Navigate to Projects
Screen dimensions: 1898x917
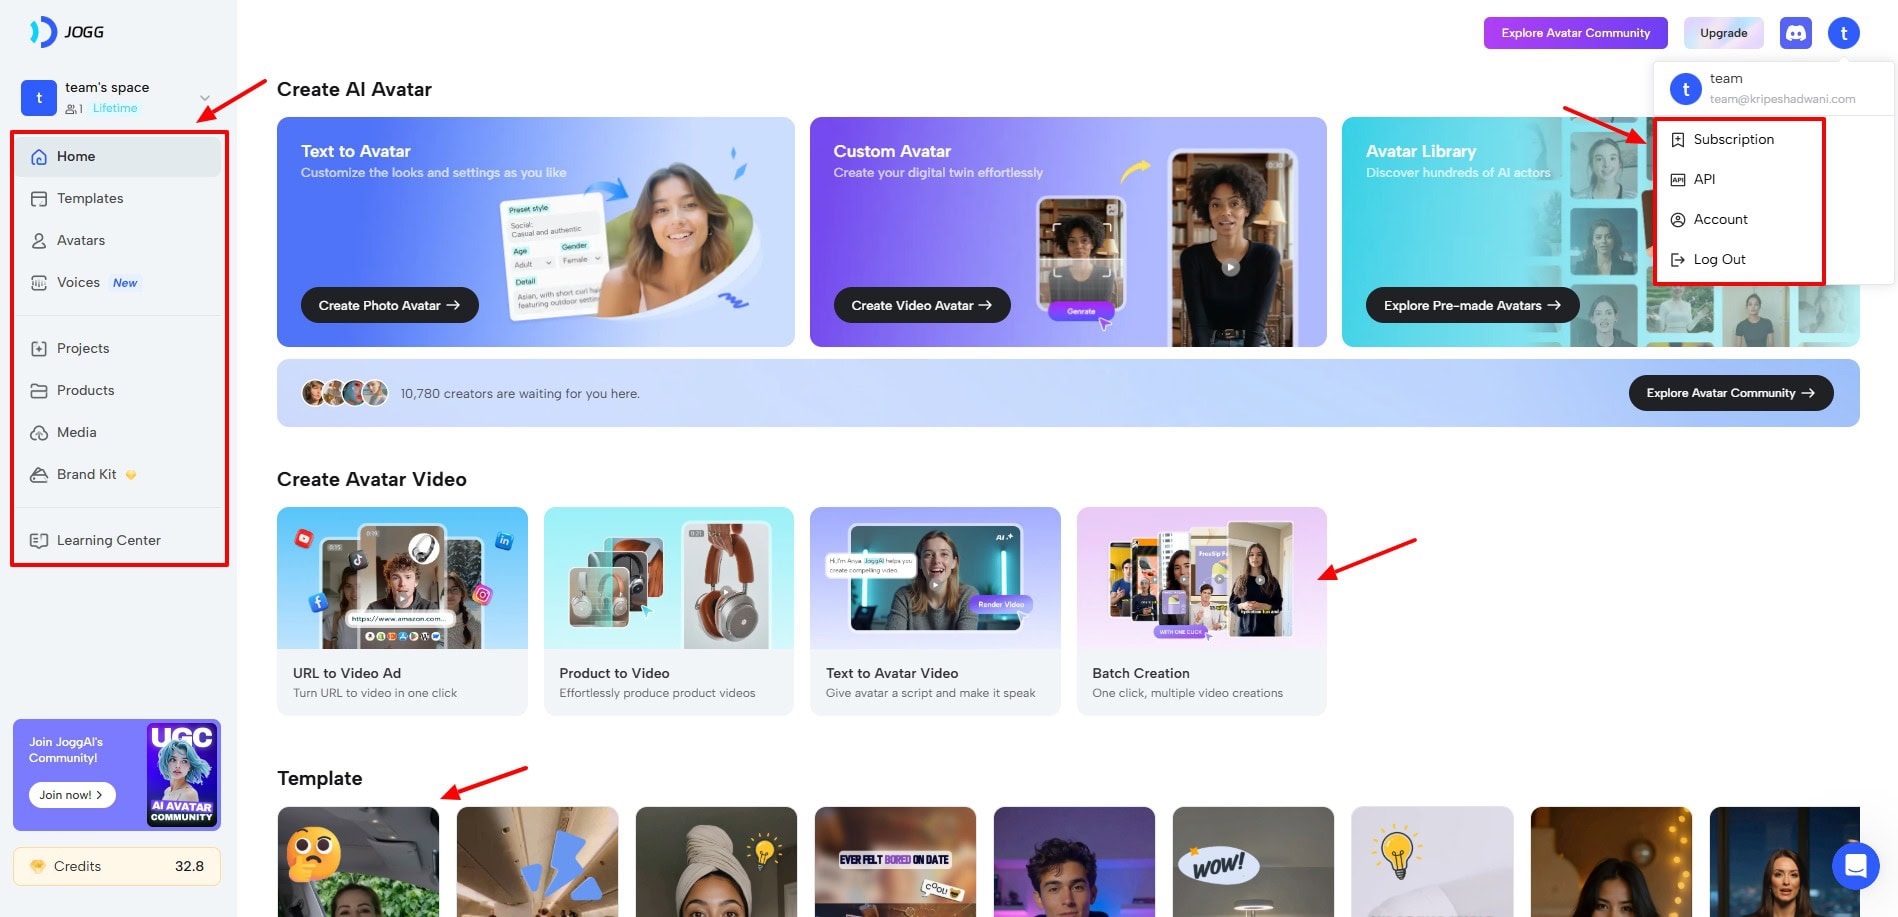click(x=119, y=349)
